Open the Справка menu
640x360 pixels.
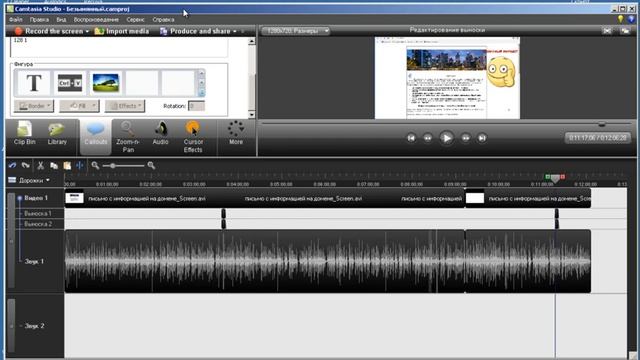[x=163, y=20]
